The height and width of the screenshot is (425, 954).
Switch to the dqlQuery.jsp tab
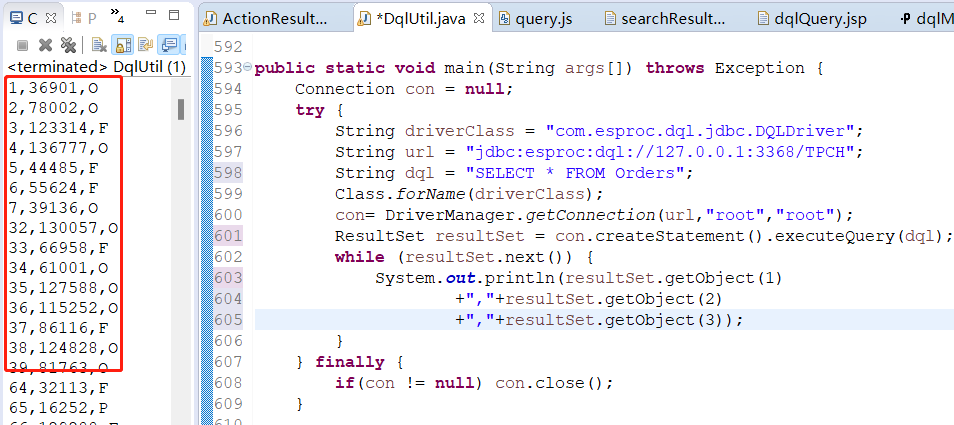[812, 18]
